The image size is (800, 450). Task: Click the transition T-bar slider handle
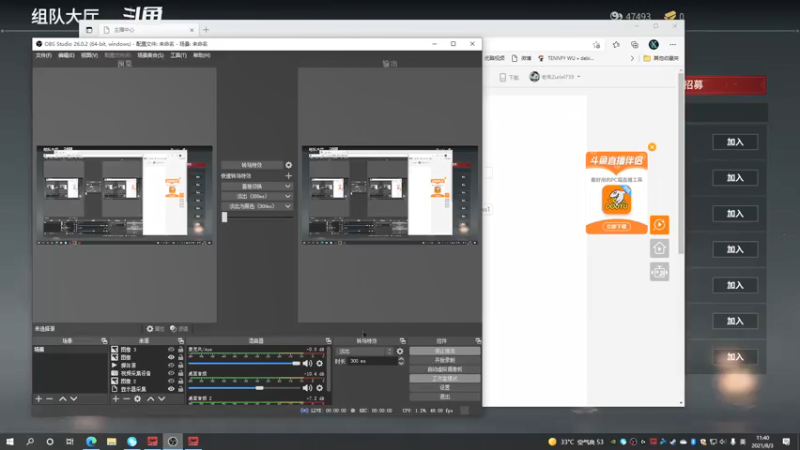click(x=224, y=217)
